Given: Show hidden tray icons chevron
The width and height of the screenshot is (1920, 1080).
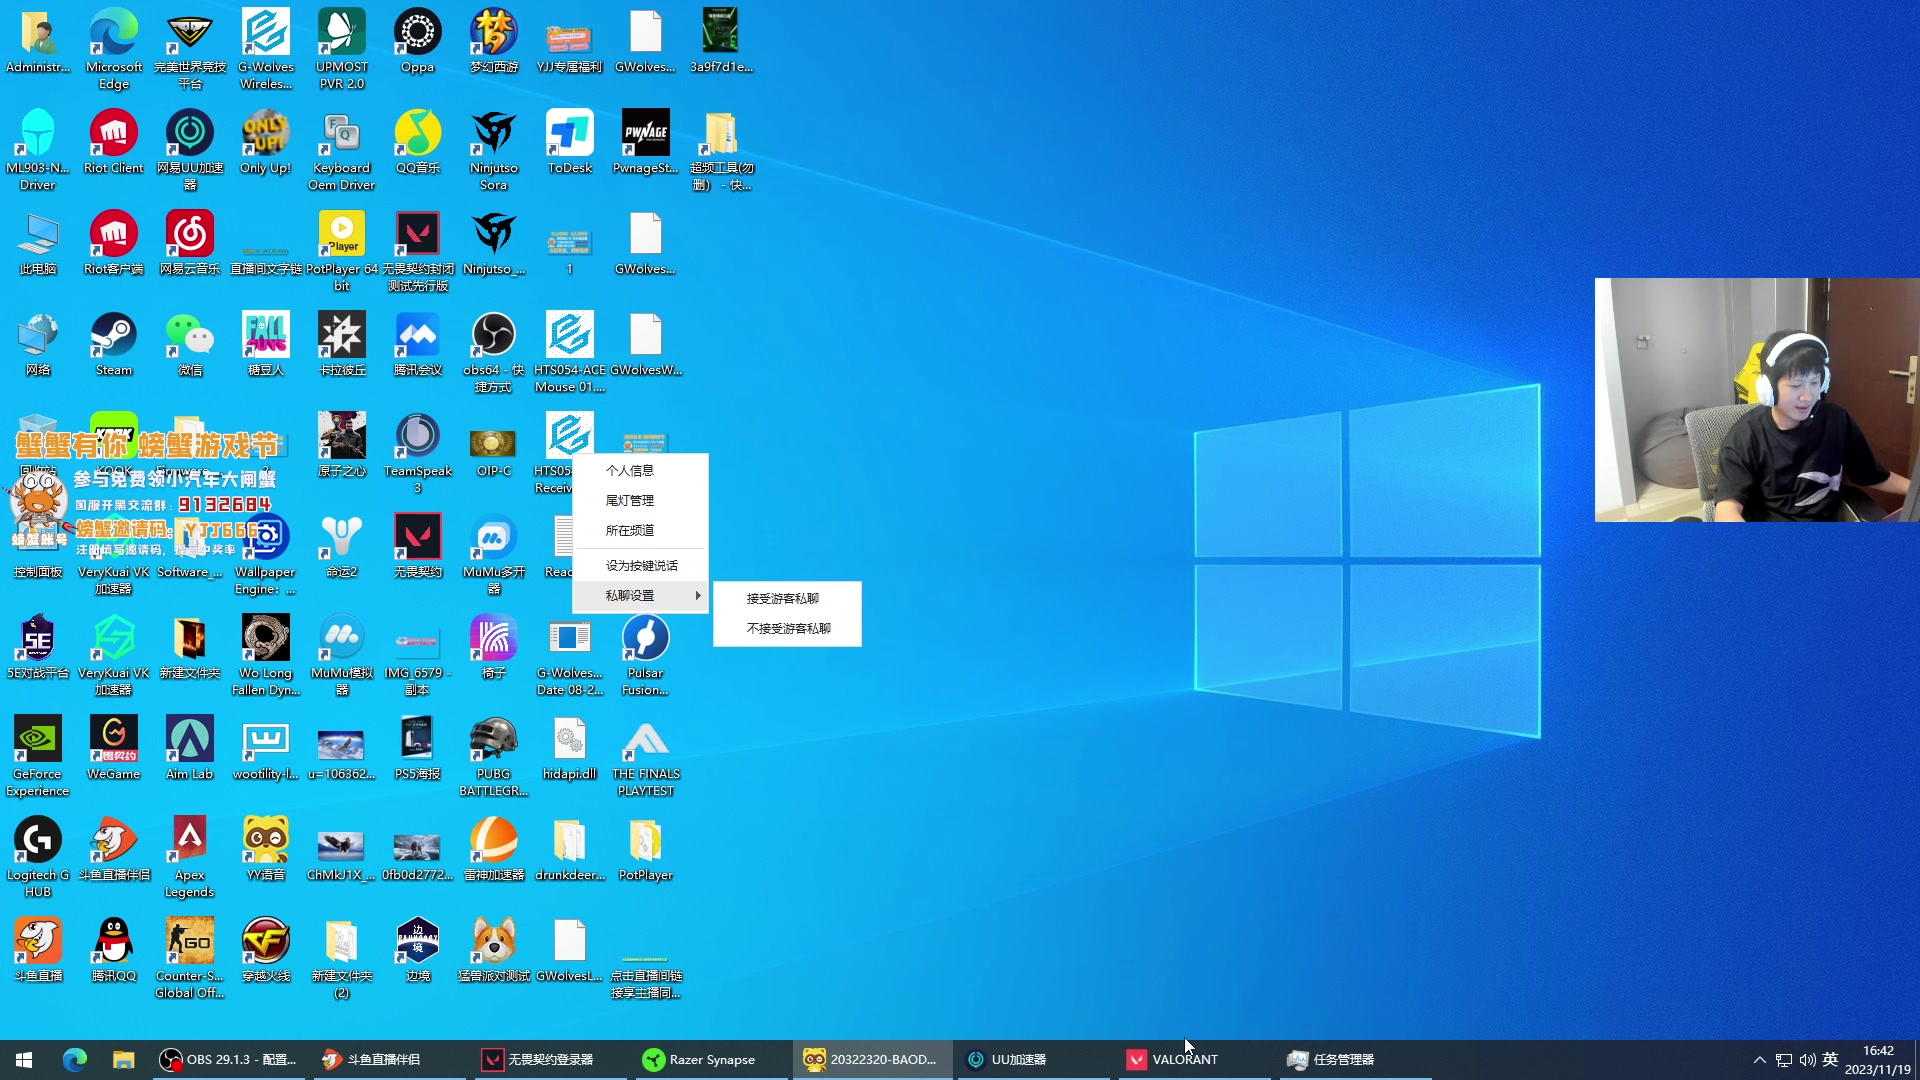Looking at the screenshot, I should pos(1759,1060).
